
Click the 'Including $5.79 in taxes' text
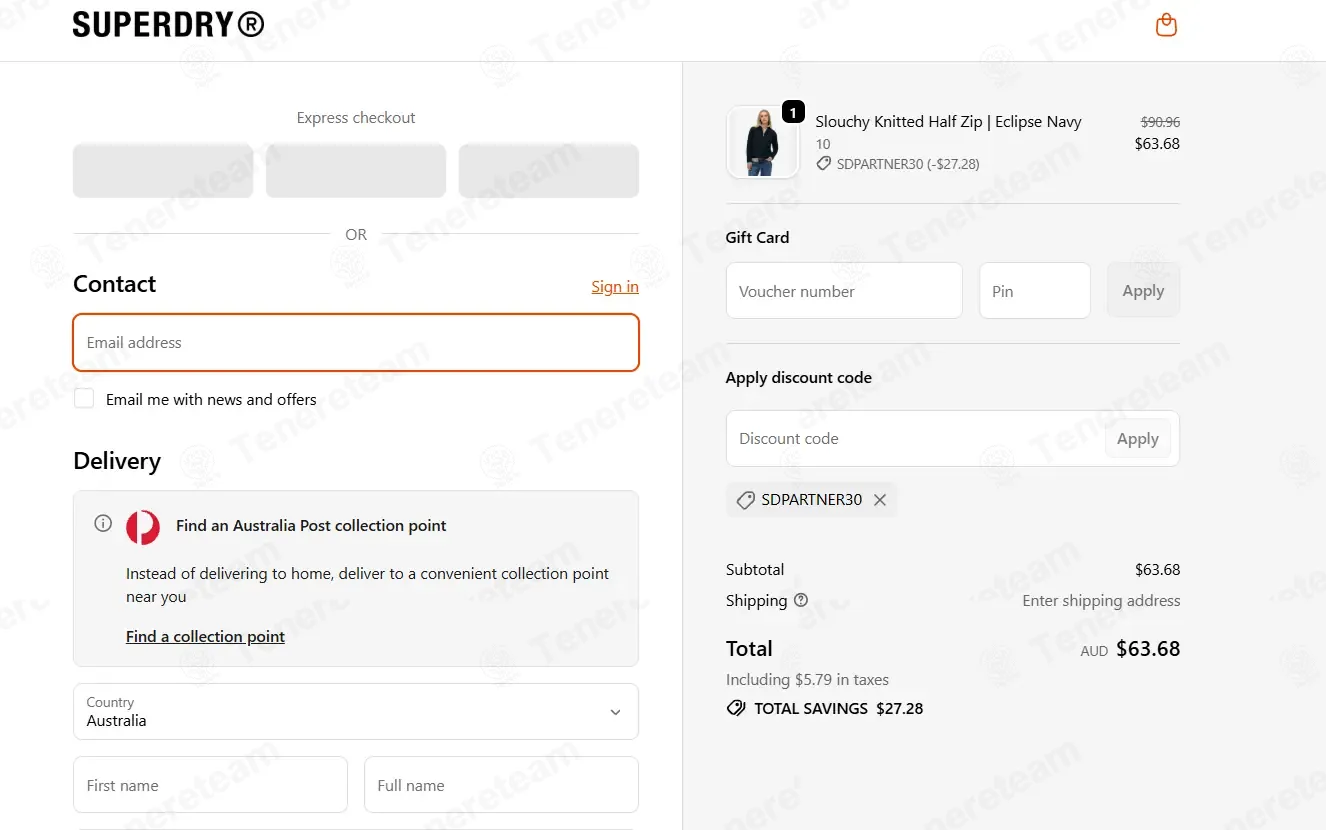tap(807, 679)
